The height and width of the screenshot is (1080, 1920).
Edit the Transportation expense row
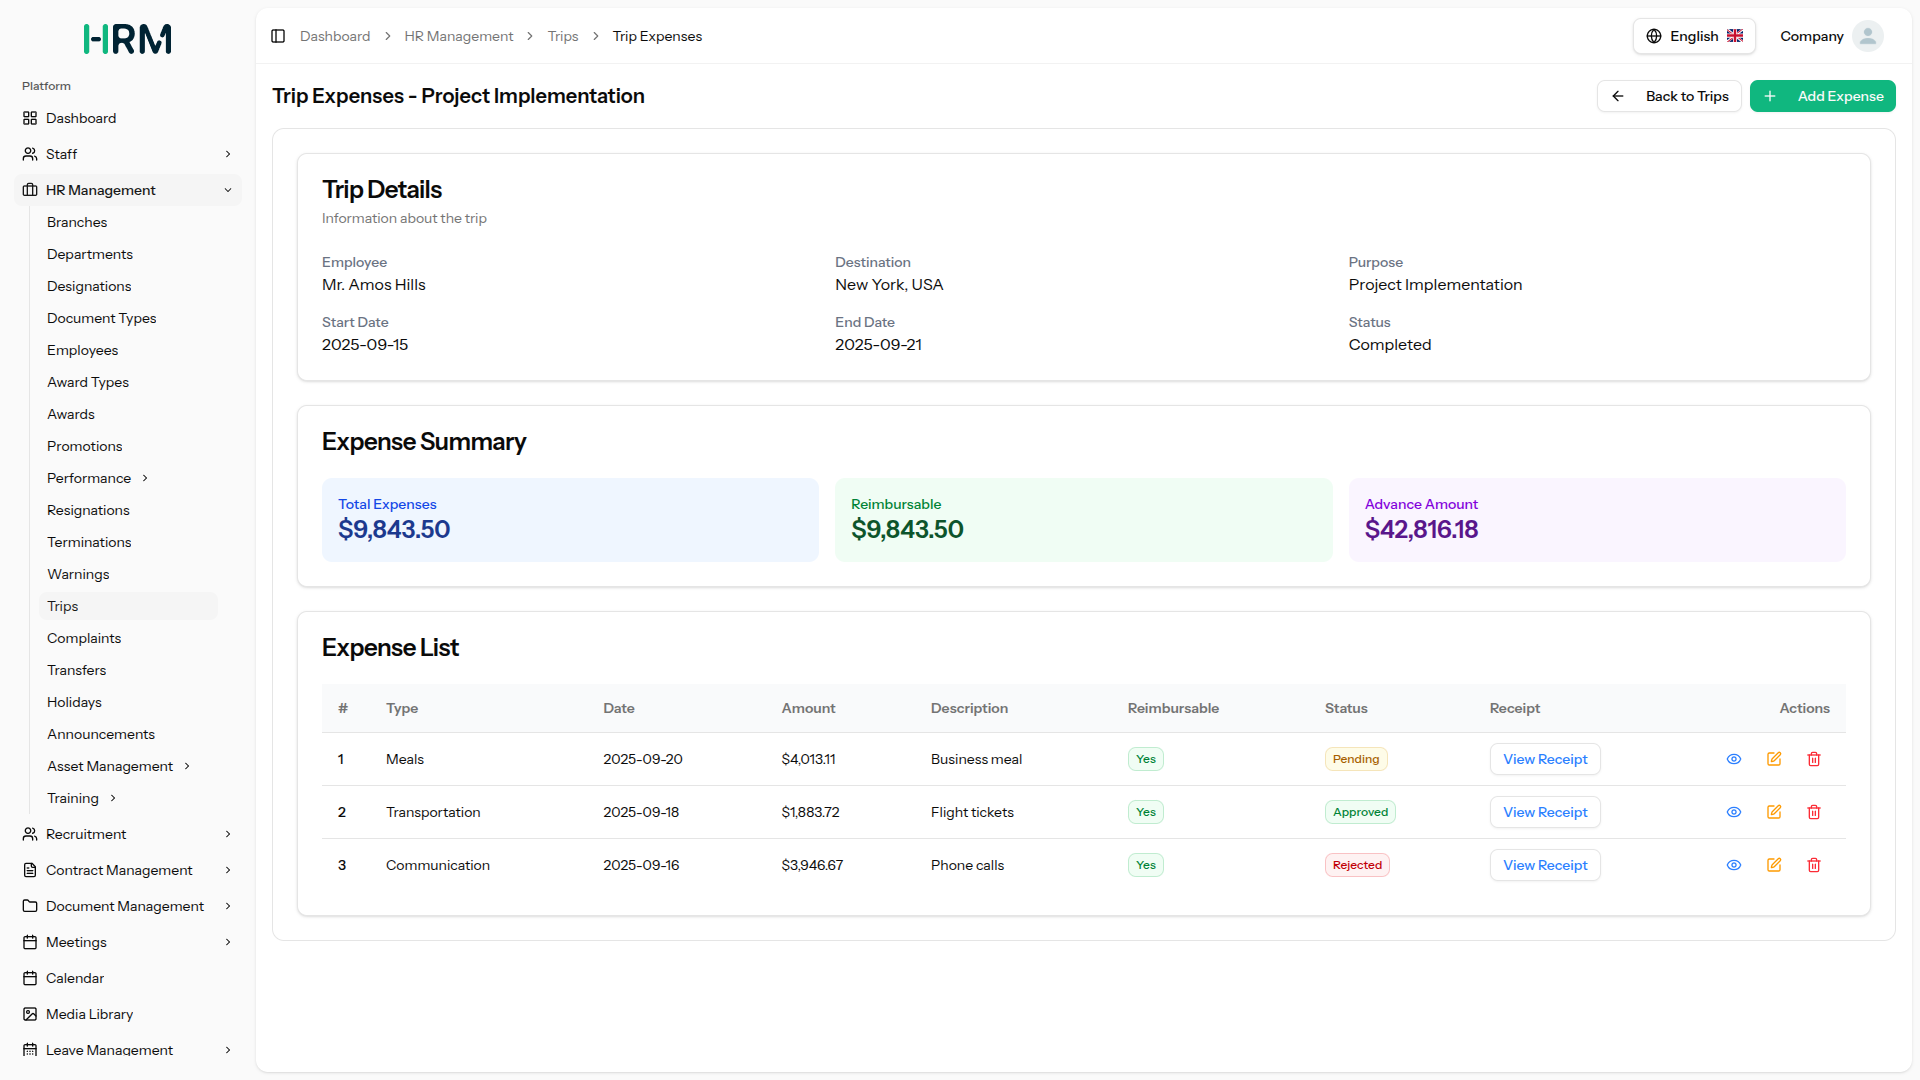click(1774, 812)
